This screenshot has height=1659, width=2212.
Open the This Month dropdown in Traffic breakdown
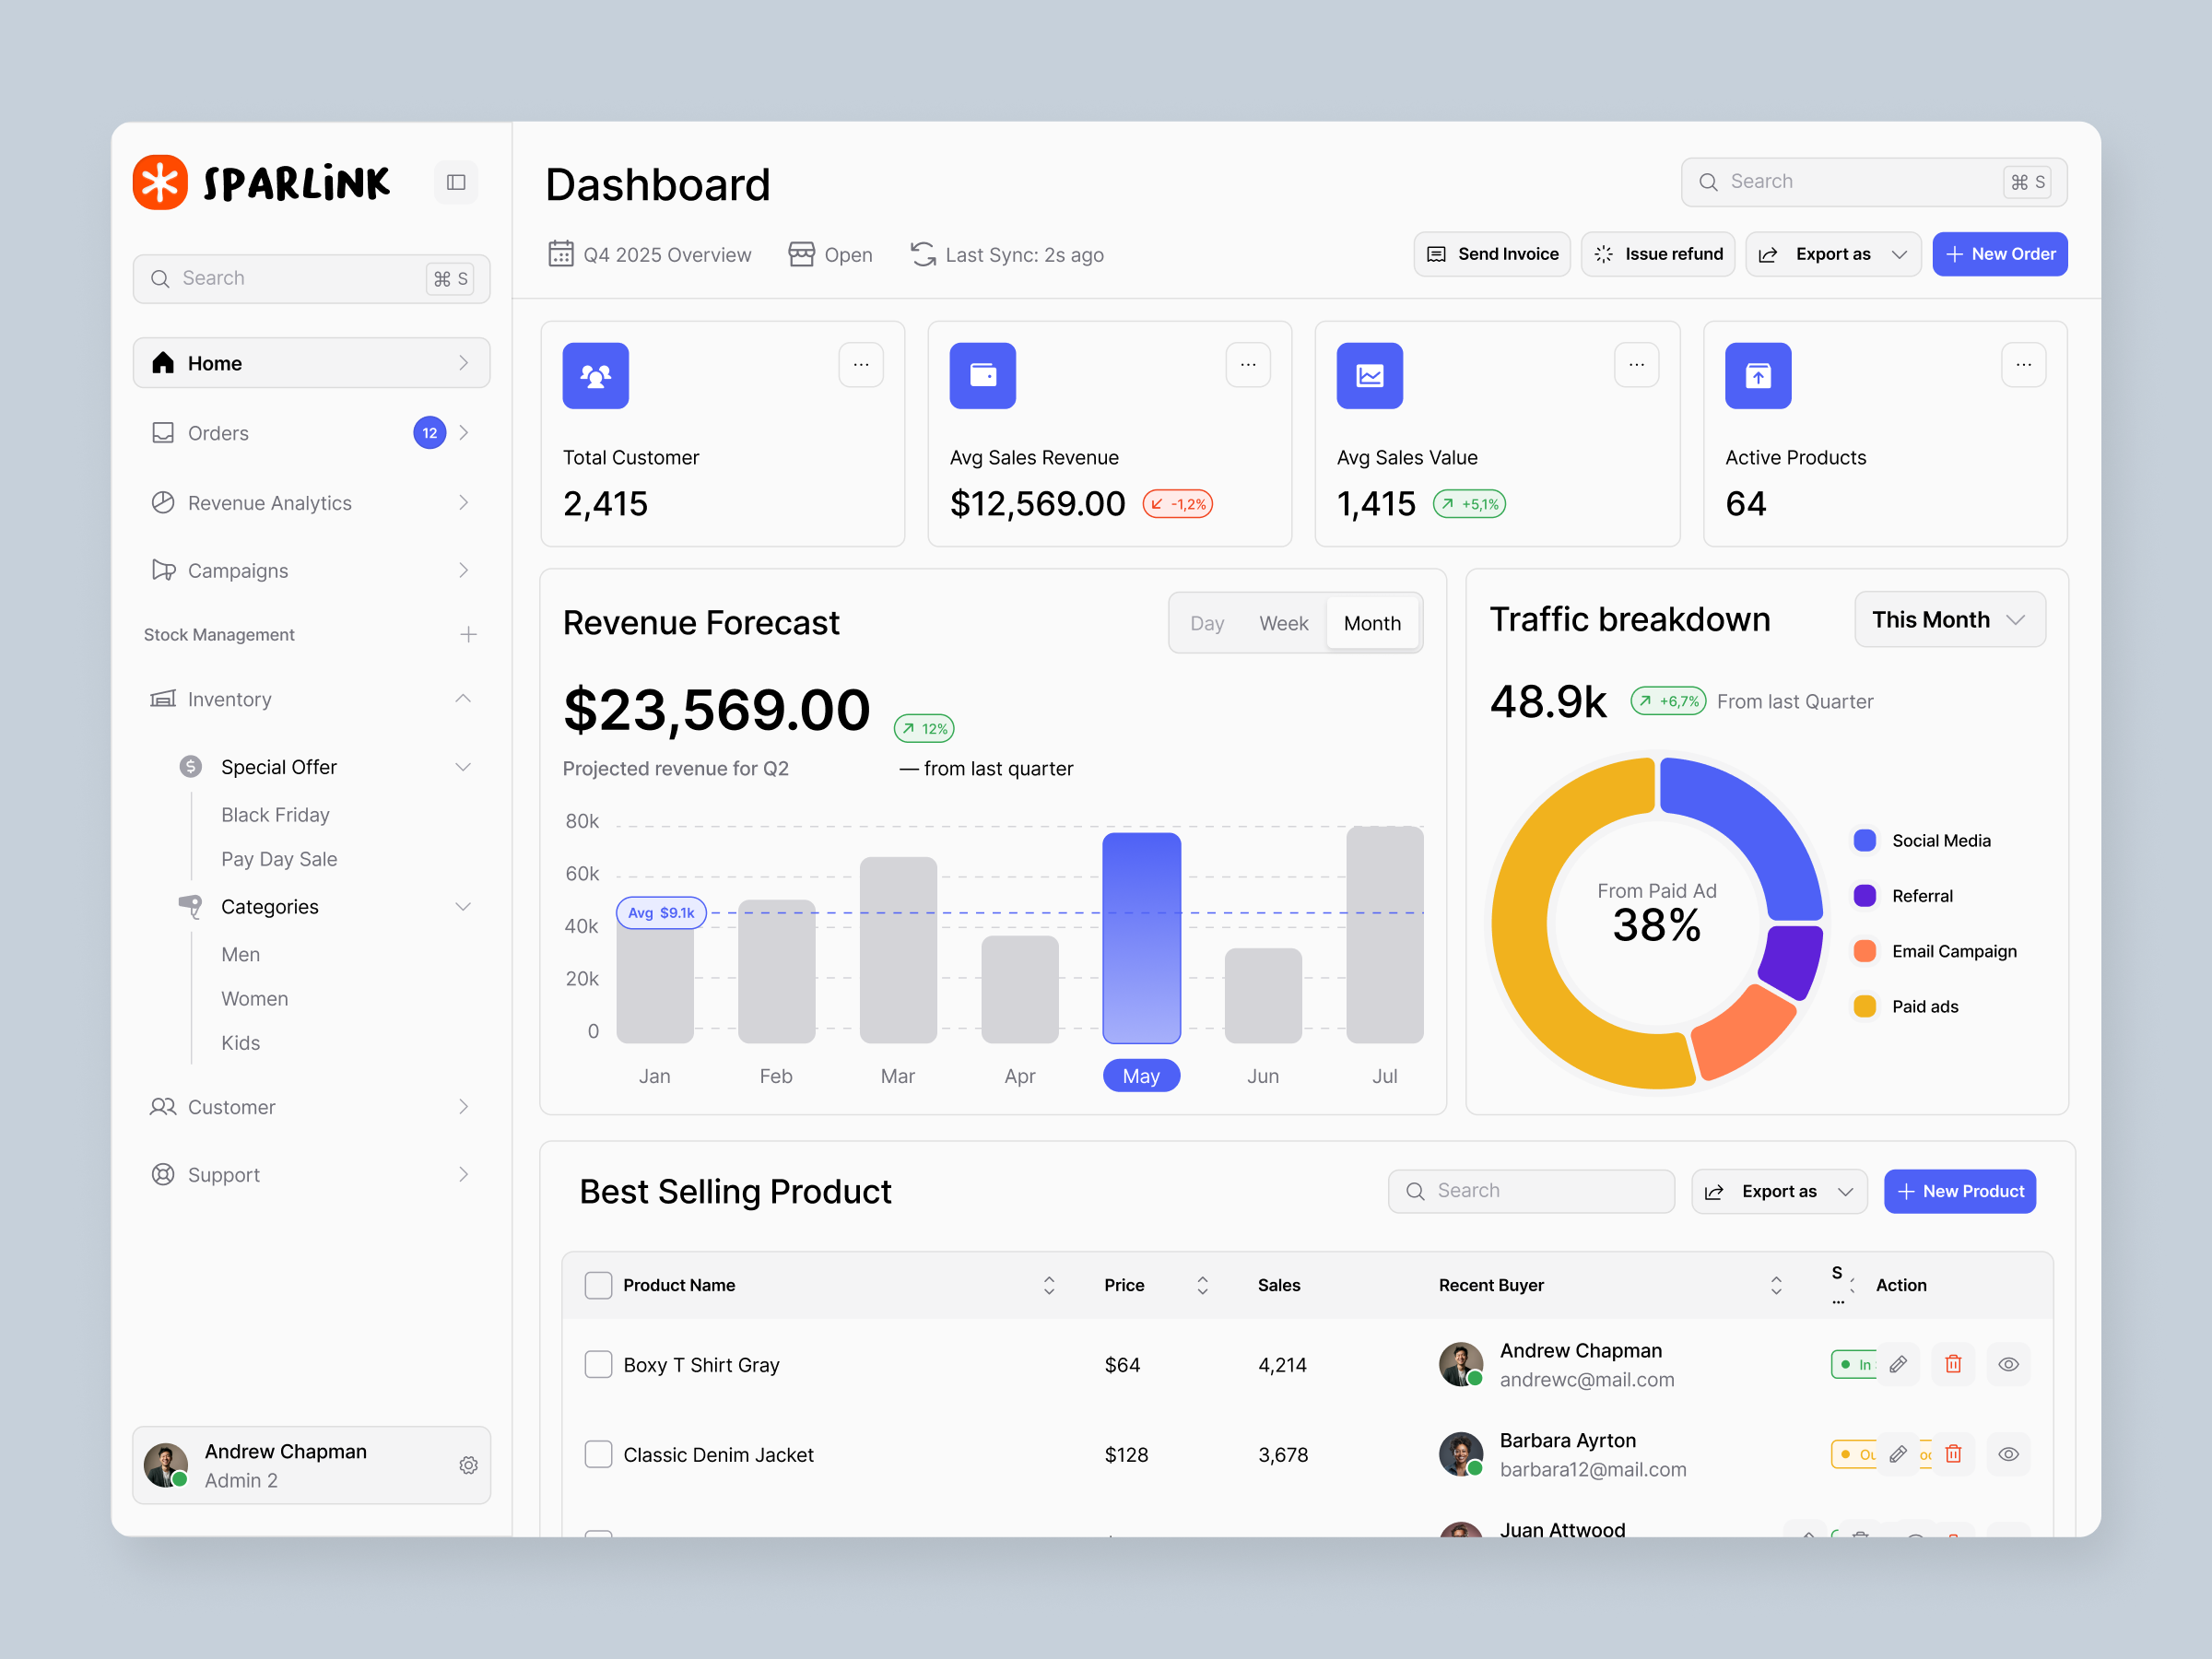[1948, 619]
